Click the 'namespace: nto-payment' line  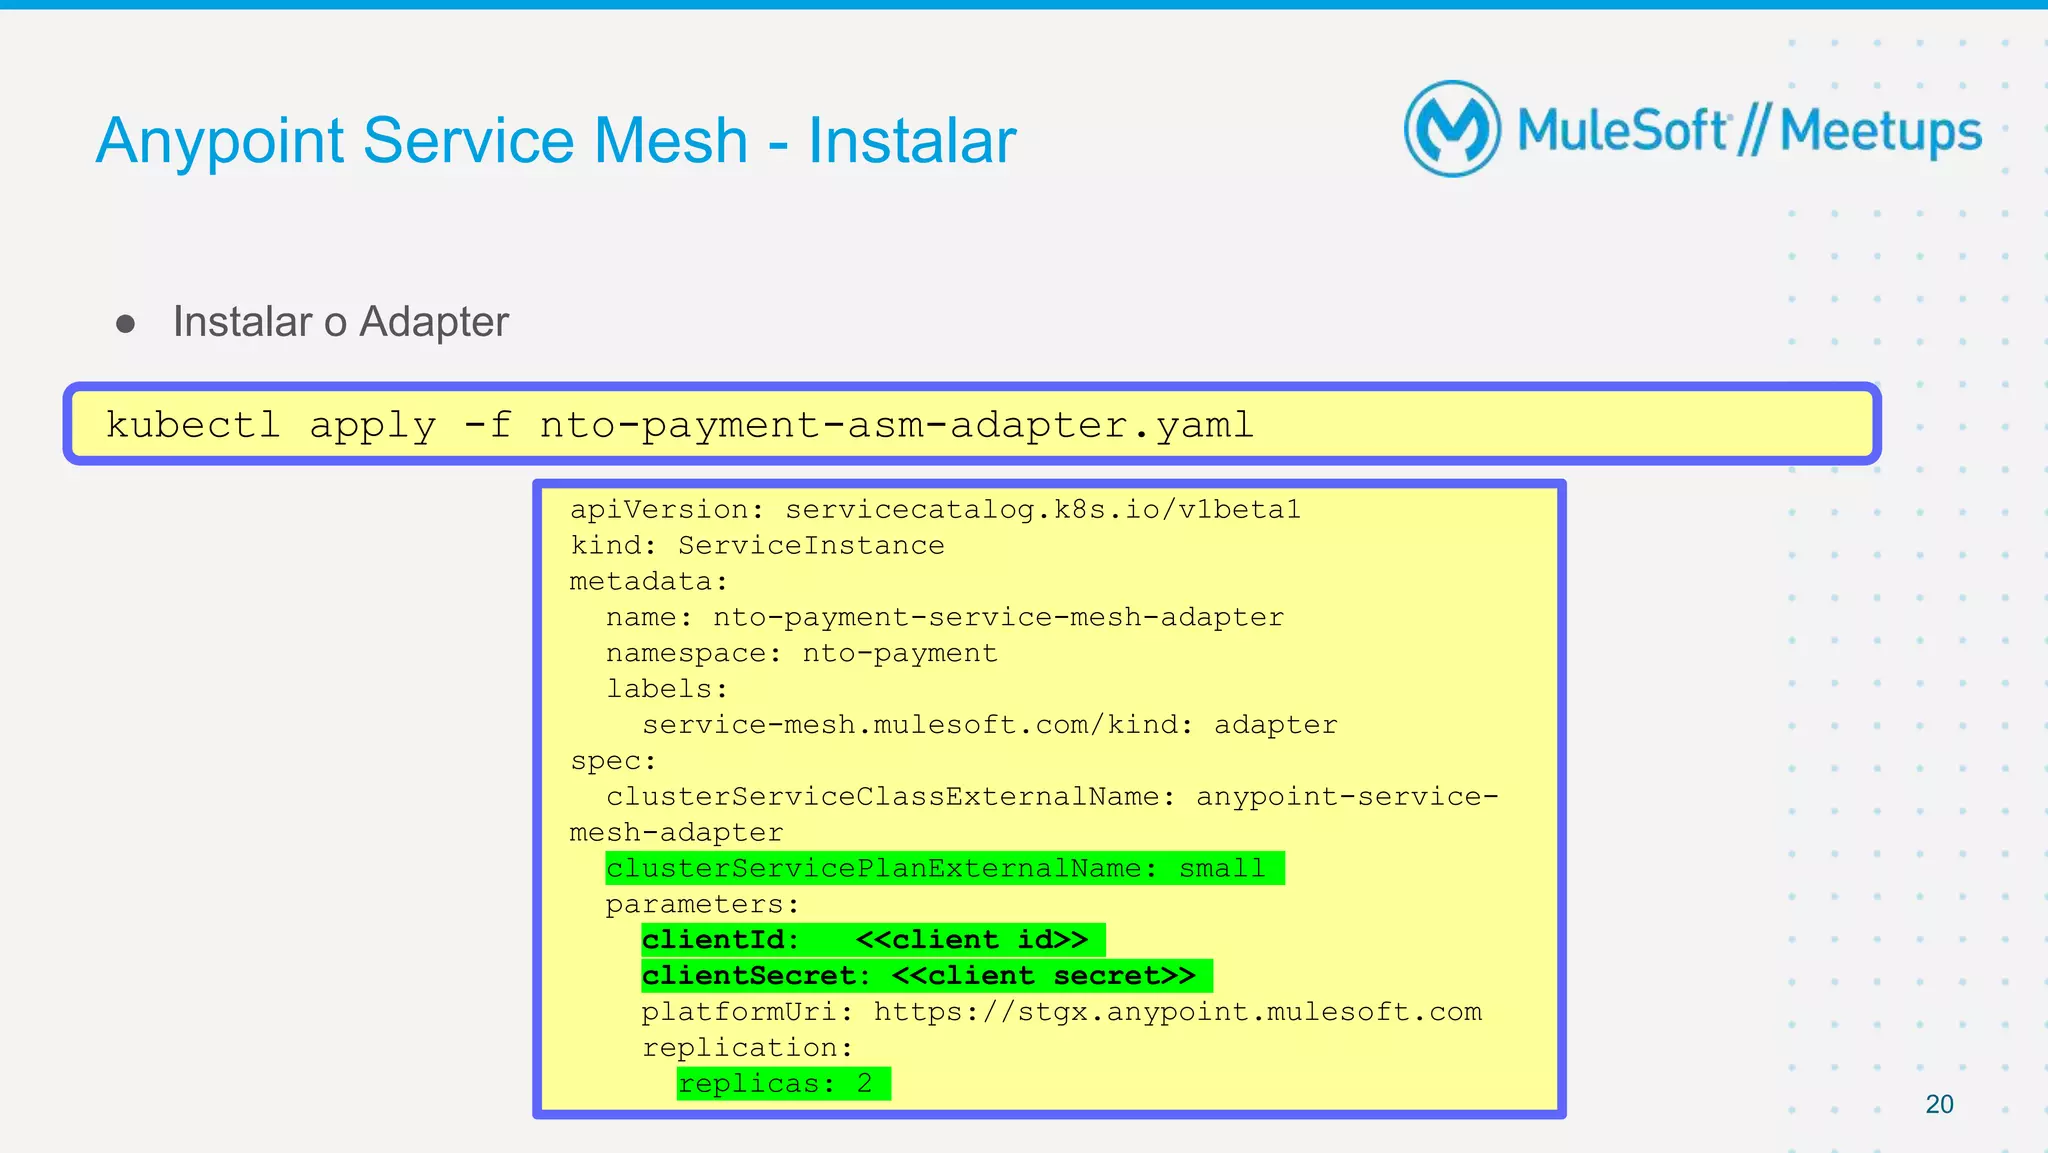[802, 653]
